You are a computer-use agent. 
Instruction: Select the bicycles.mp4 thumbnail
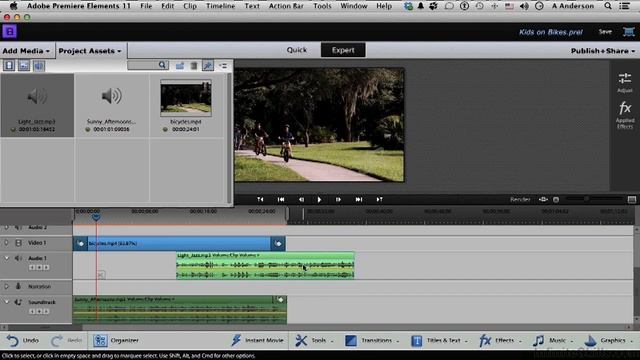point(186,98)
